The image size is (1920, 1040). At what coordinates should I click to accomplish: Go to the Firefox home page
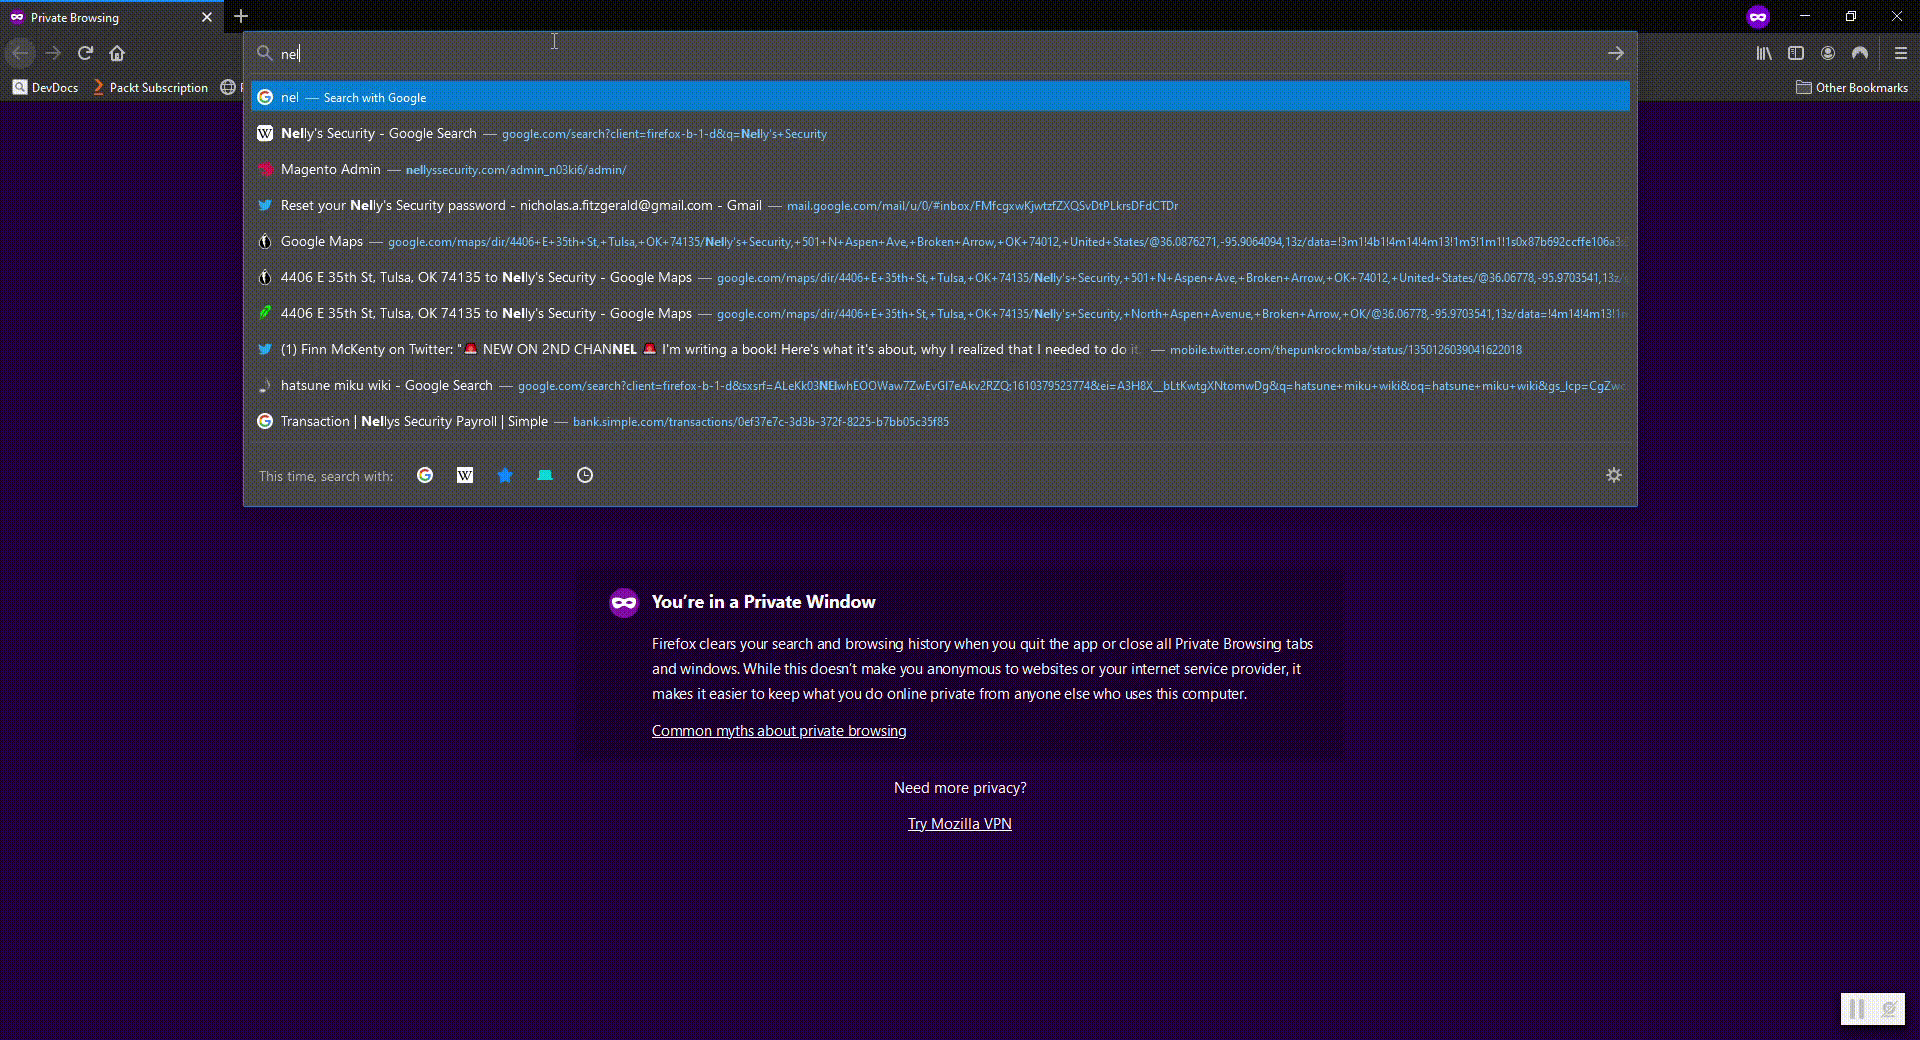(x=117, y=53)
